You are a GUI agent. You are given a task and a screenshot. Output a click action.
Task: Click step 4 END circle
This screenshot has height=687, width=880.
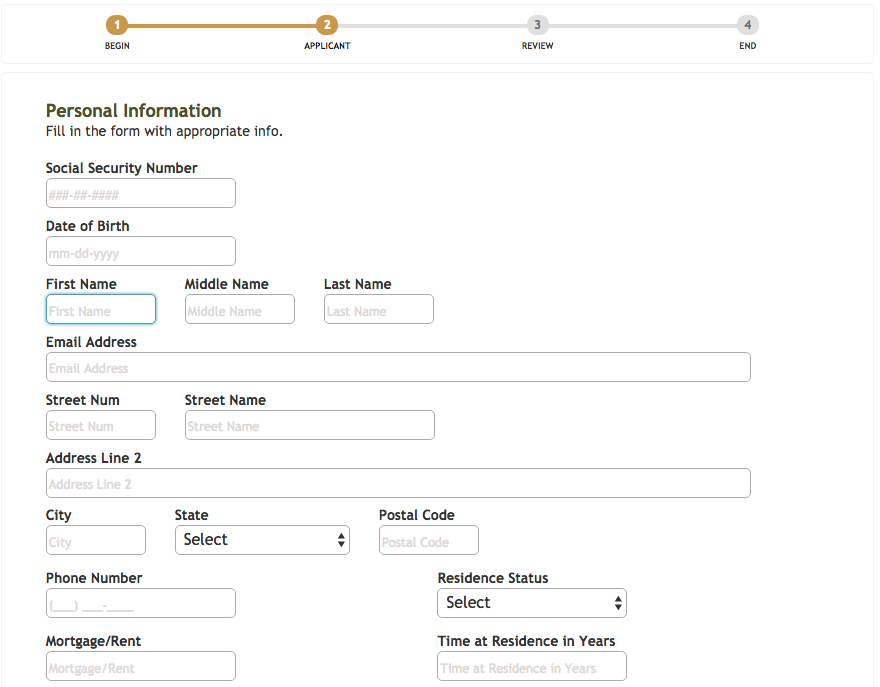tap(748, 25)
